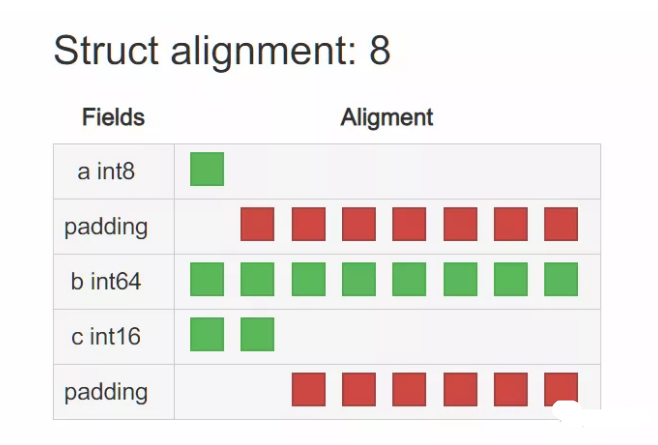The height and width of the screenshot is (445, 658).
Task: Click the 'Fields' column header
Action: click(113, 117)
